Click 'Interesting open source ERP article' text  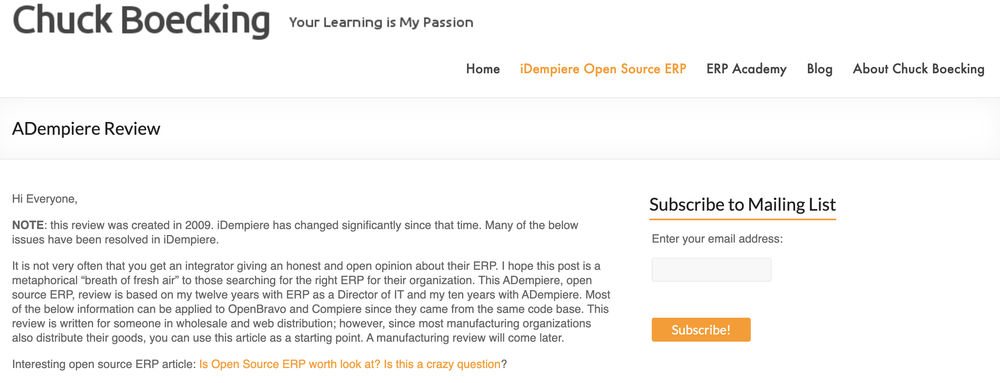coord(104,365)
